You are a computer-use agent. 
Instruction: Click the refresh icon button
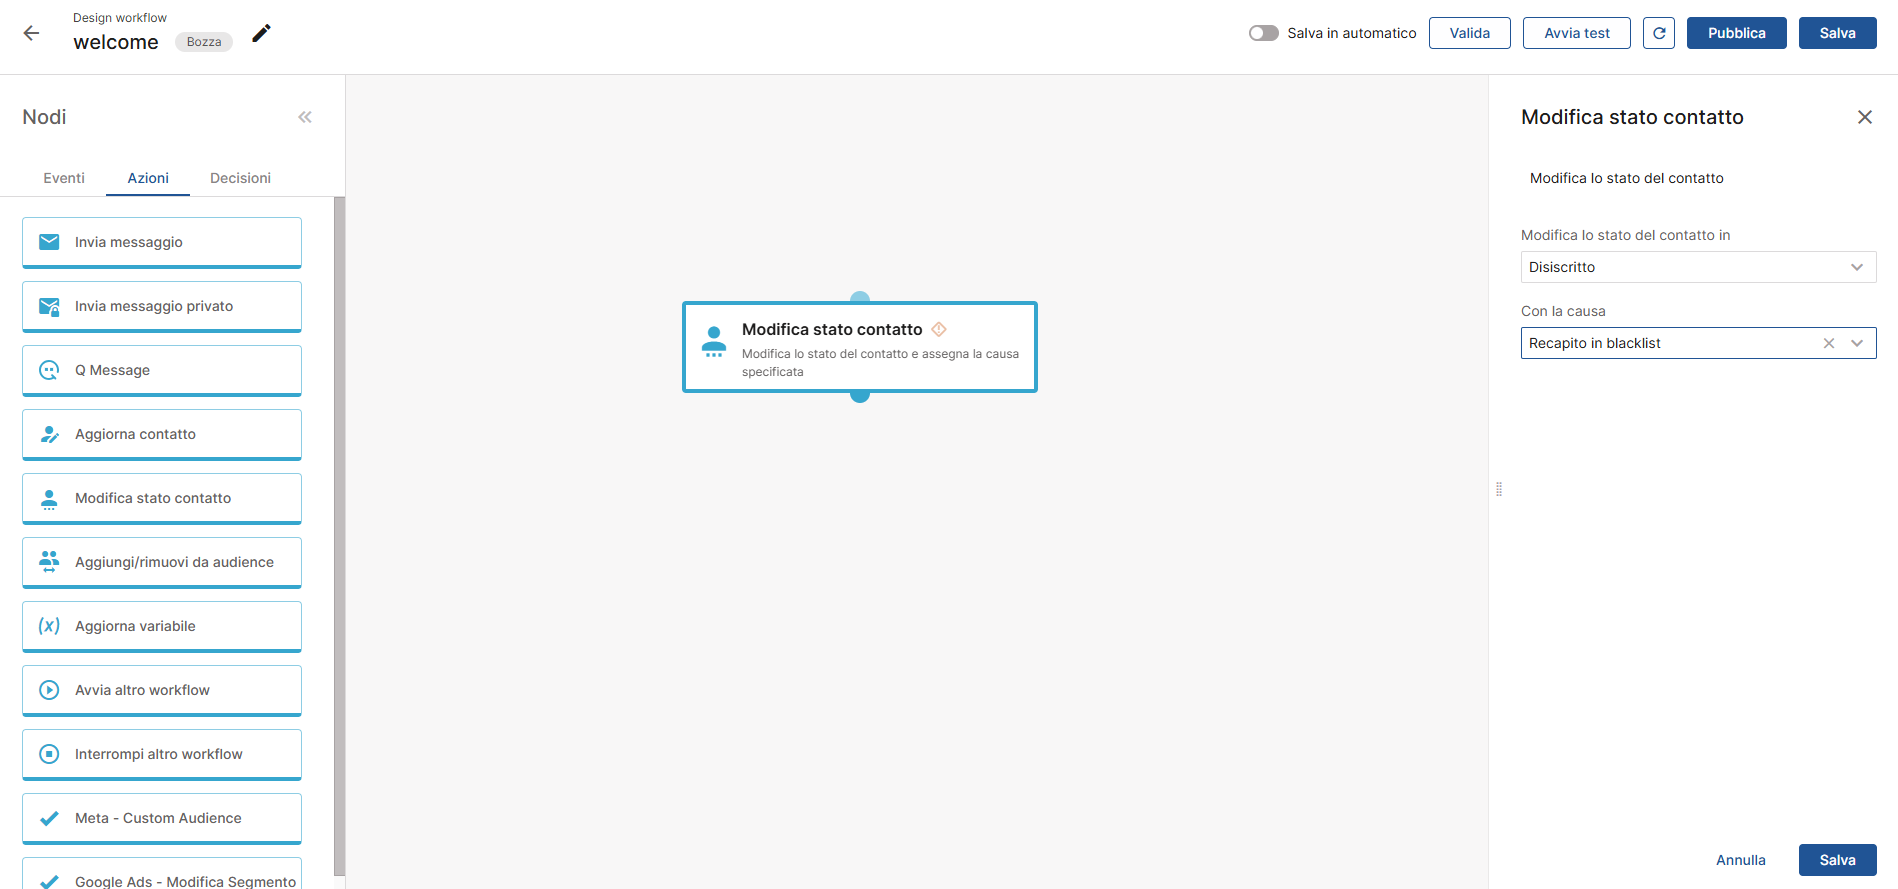[1658, 33]
